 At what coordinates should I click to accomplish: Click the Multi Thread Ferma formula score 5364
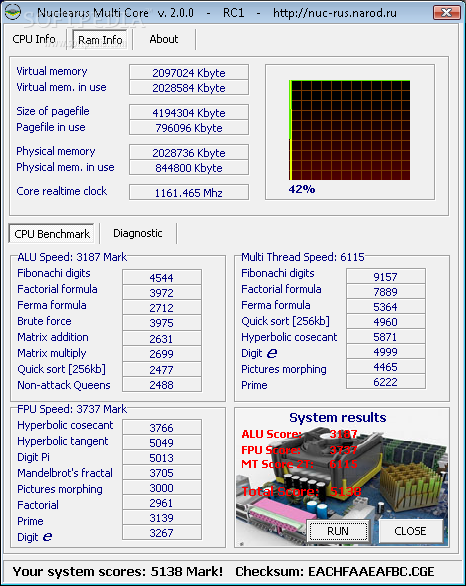[386, 306]
